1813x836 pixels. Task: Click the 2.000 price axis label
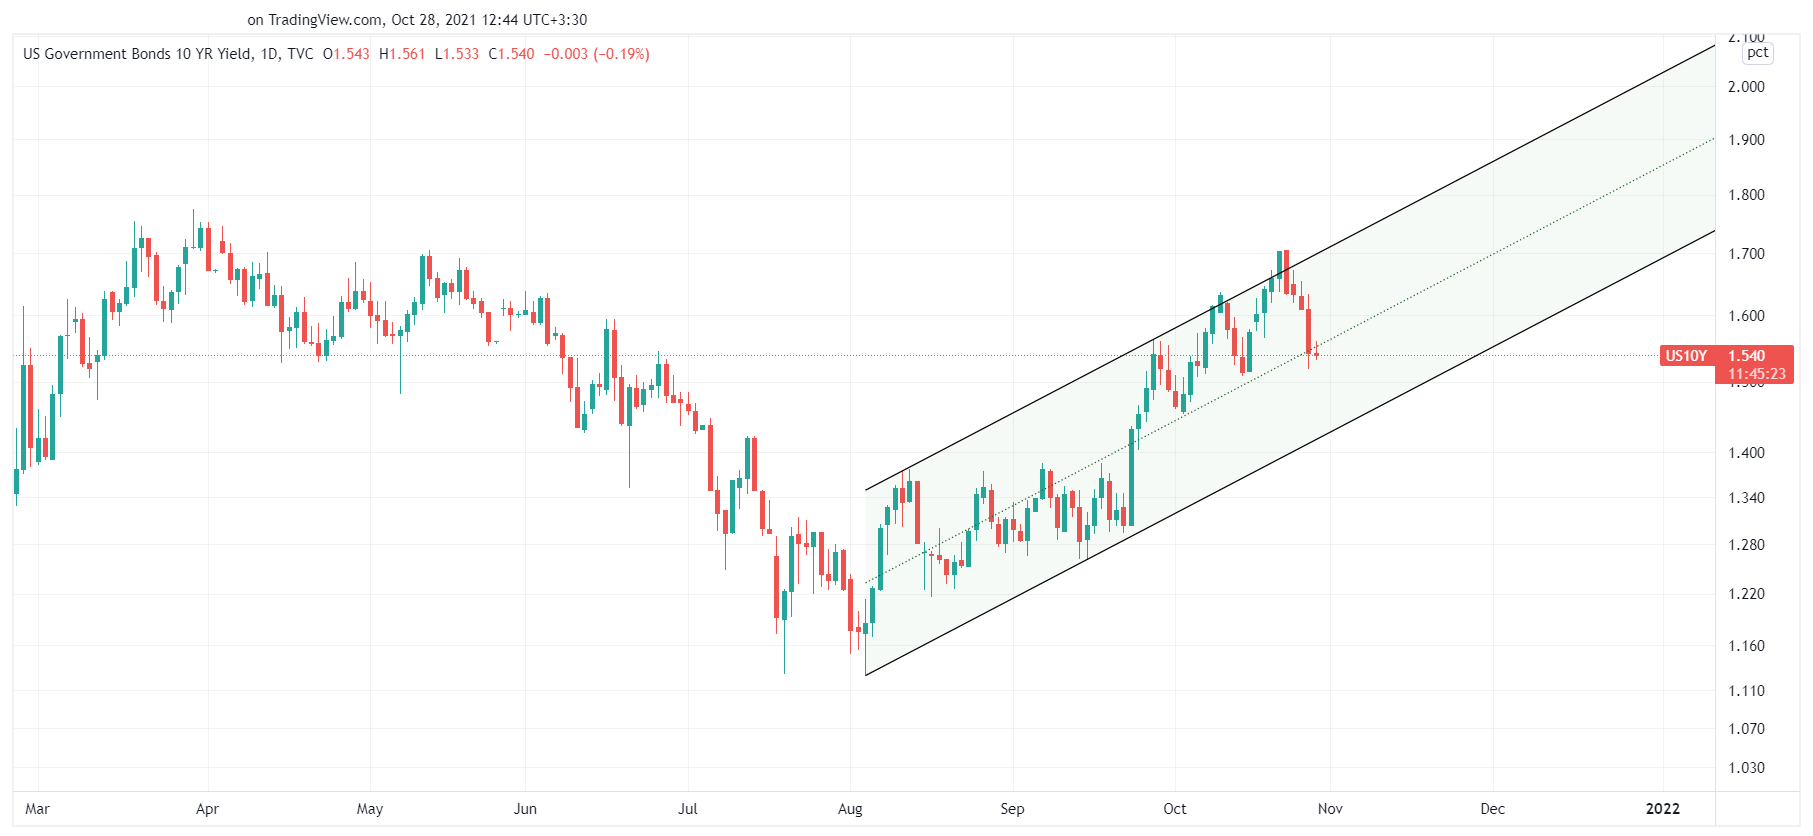pyautogui.click(x=1747, y=87)
